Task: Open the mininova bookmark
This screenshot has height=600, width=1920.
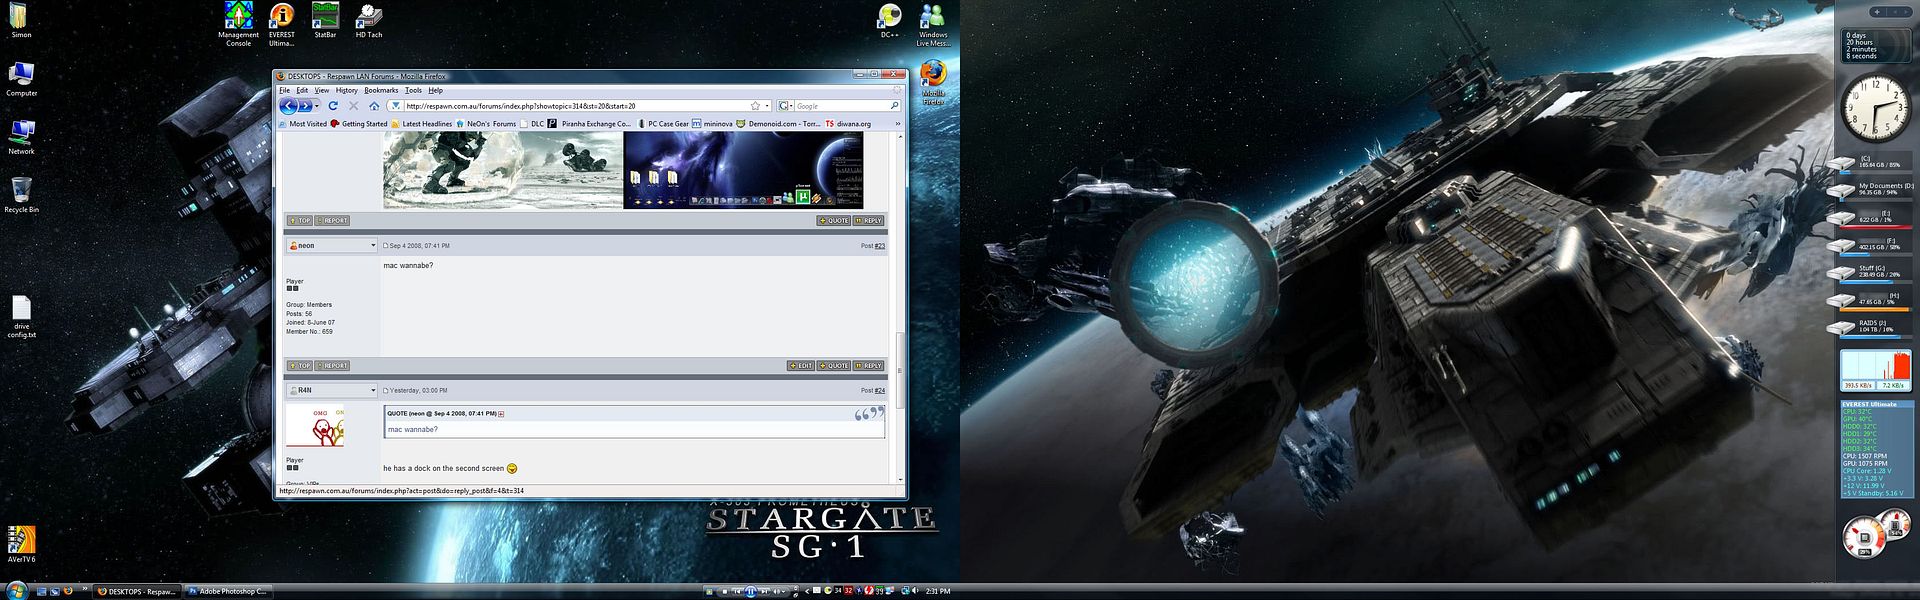Action: coord(712,124)
